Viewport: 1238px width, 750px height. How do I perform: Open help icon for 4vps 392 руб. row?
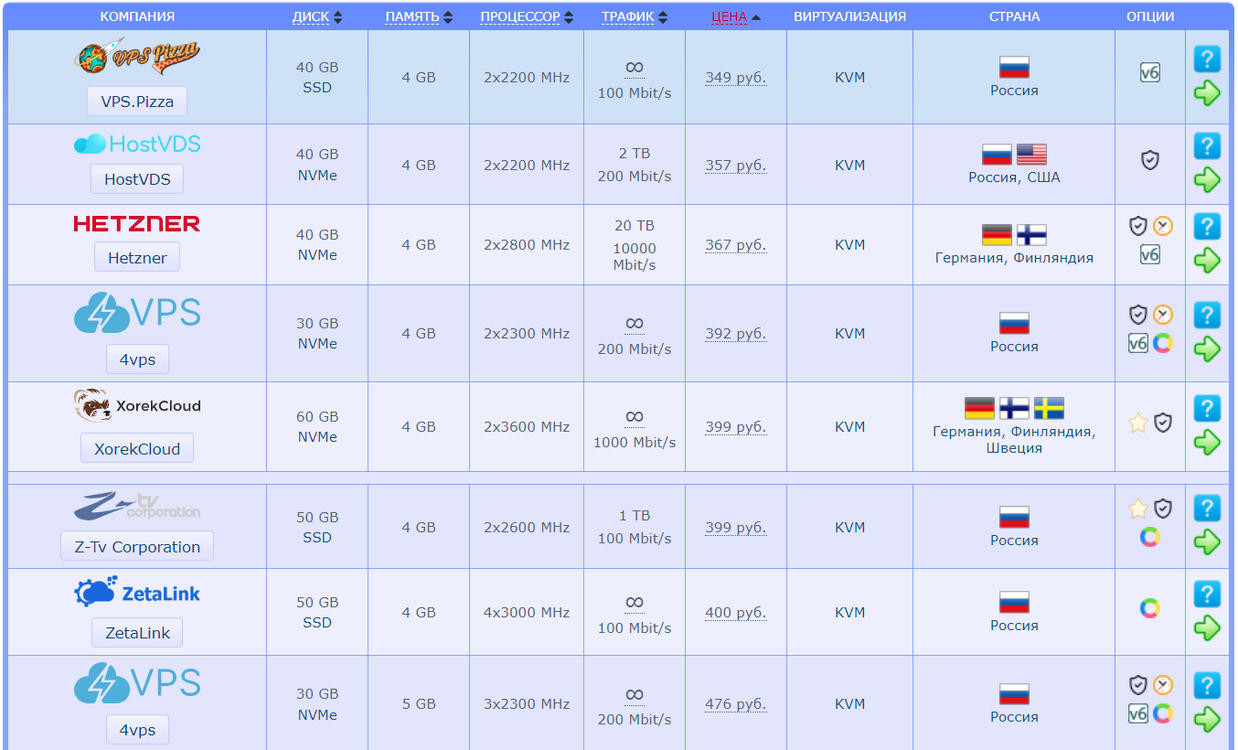pyautogui.click(x=1207, y=315)
